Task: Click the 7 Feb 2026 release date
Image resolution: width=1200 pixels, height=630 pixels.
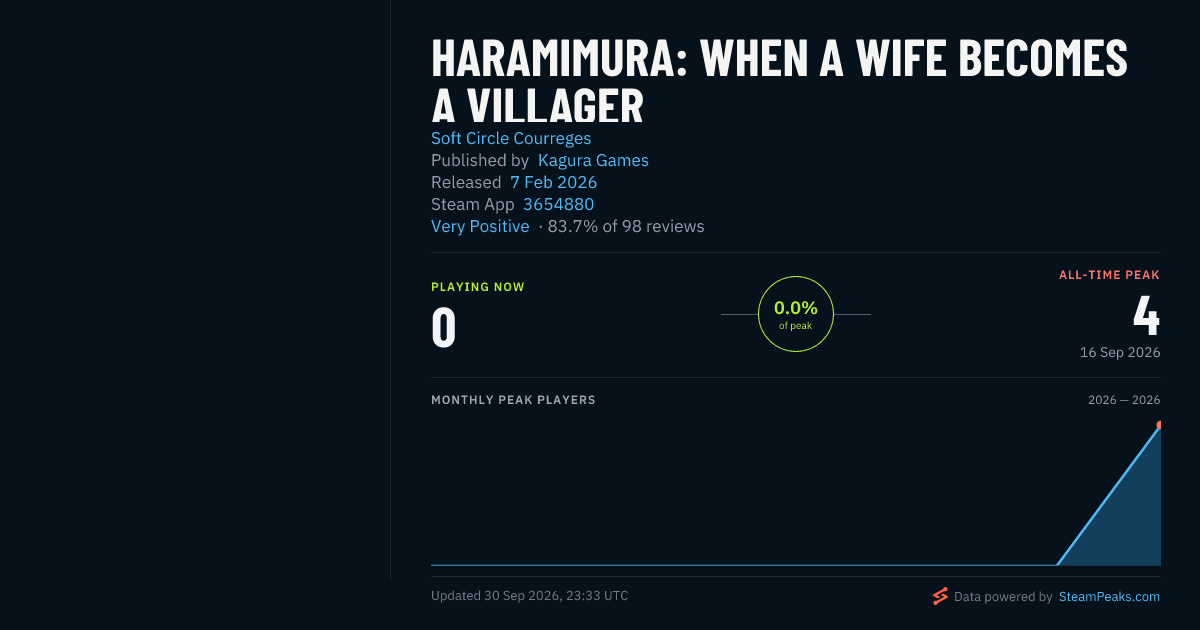Action: (x=553, y=182)
